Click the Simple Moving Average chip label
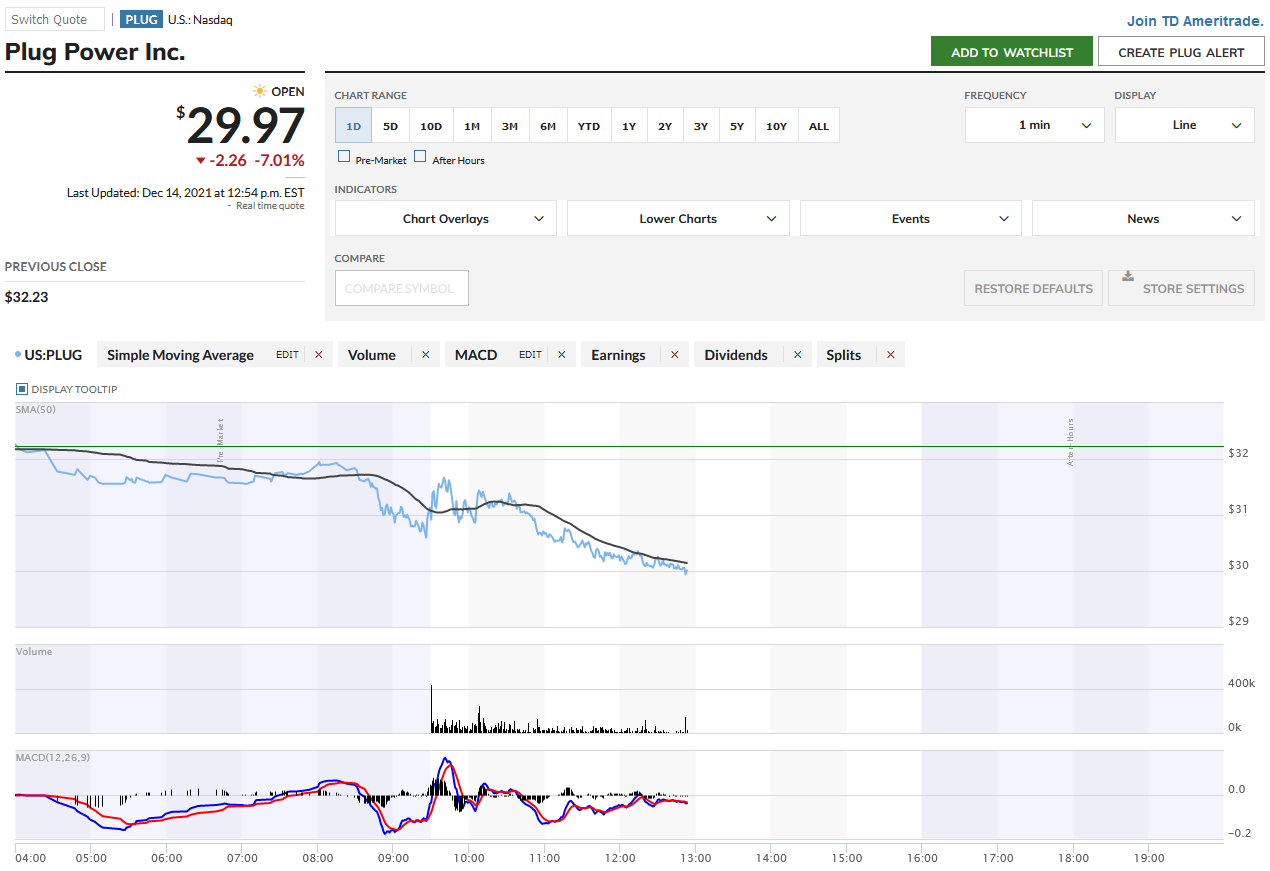 (180, 355)
